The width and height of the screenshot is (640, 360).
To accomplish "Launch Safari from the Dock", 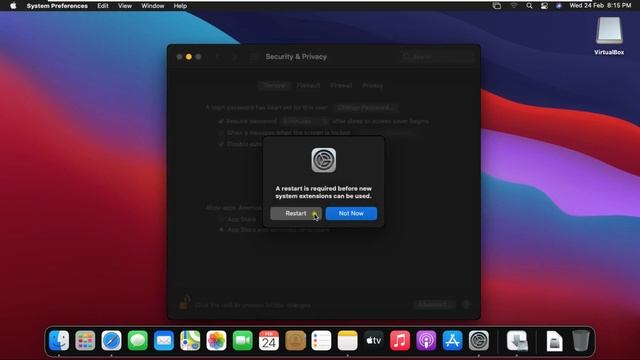I will tap(111, 340).
